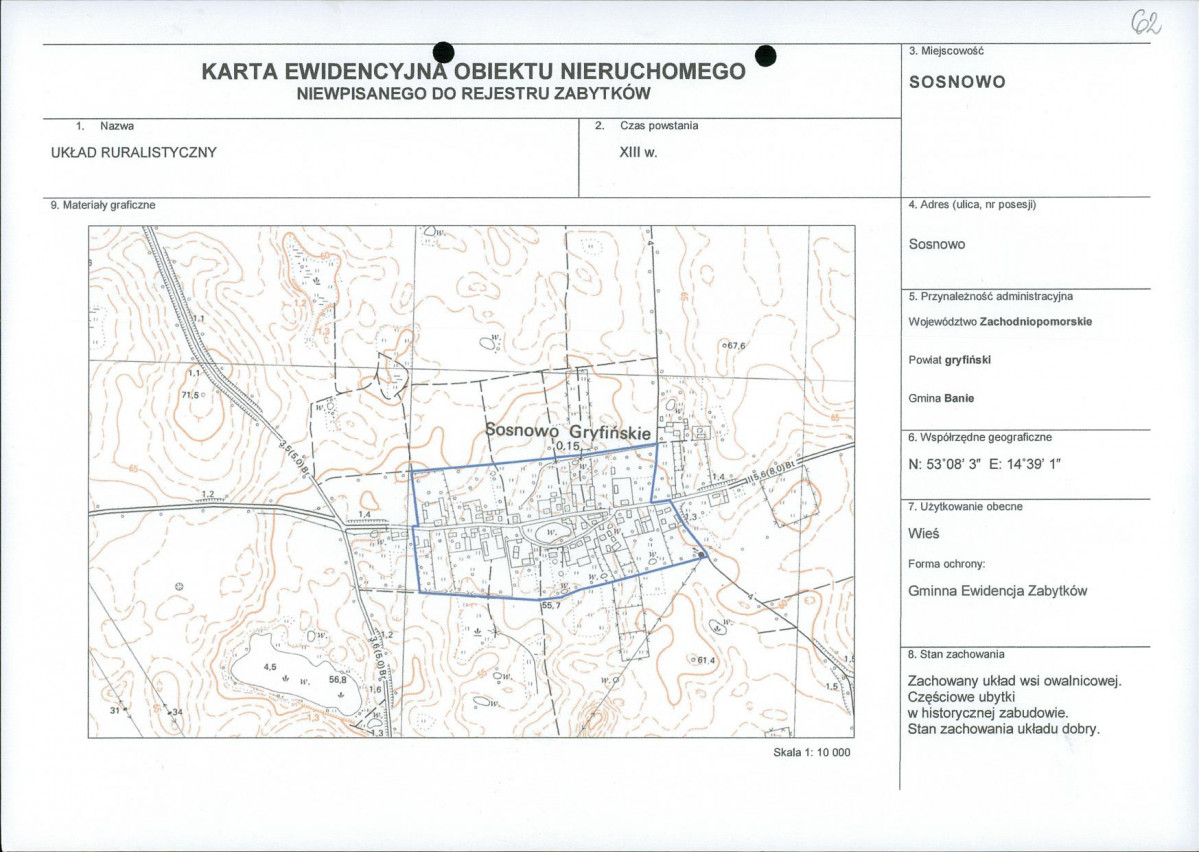The width and height of the screenshot is (1199, 852).
Task: Select the field label '1. Nazwa'
Action: [106, 126]
